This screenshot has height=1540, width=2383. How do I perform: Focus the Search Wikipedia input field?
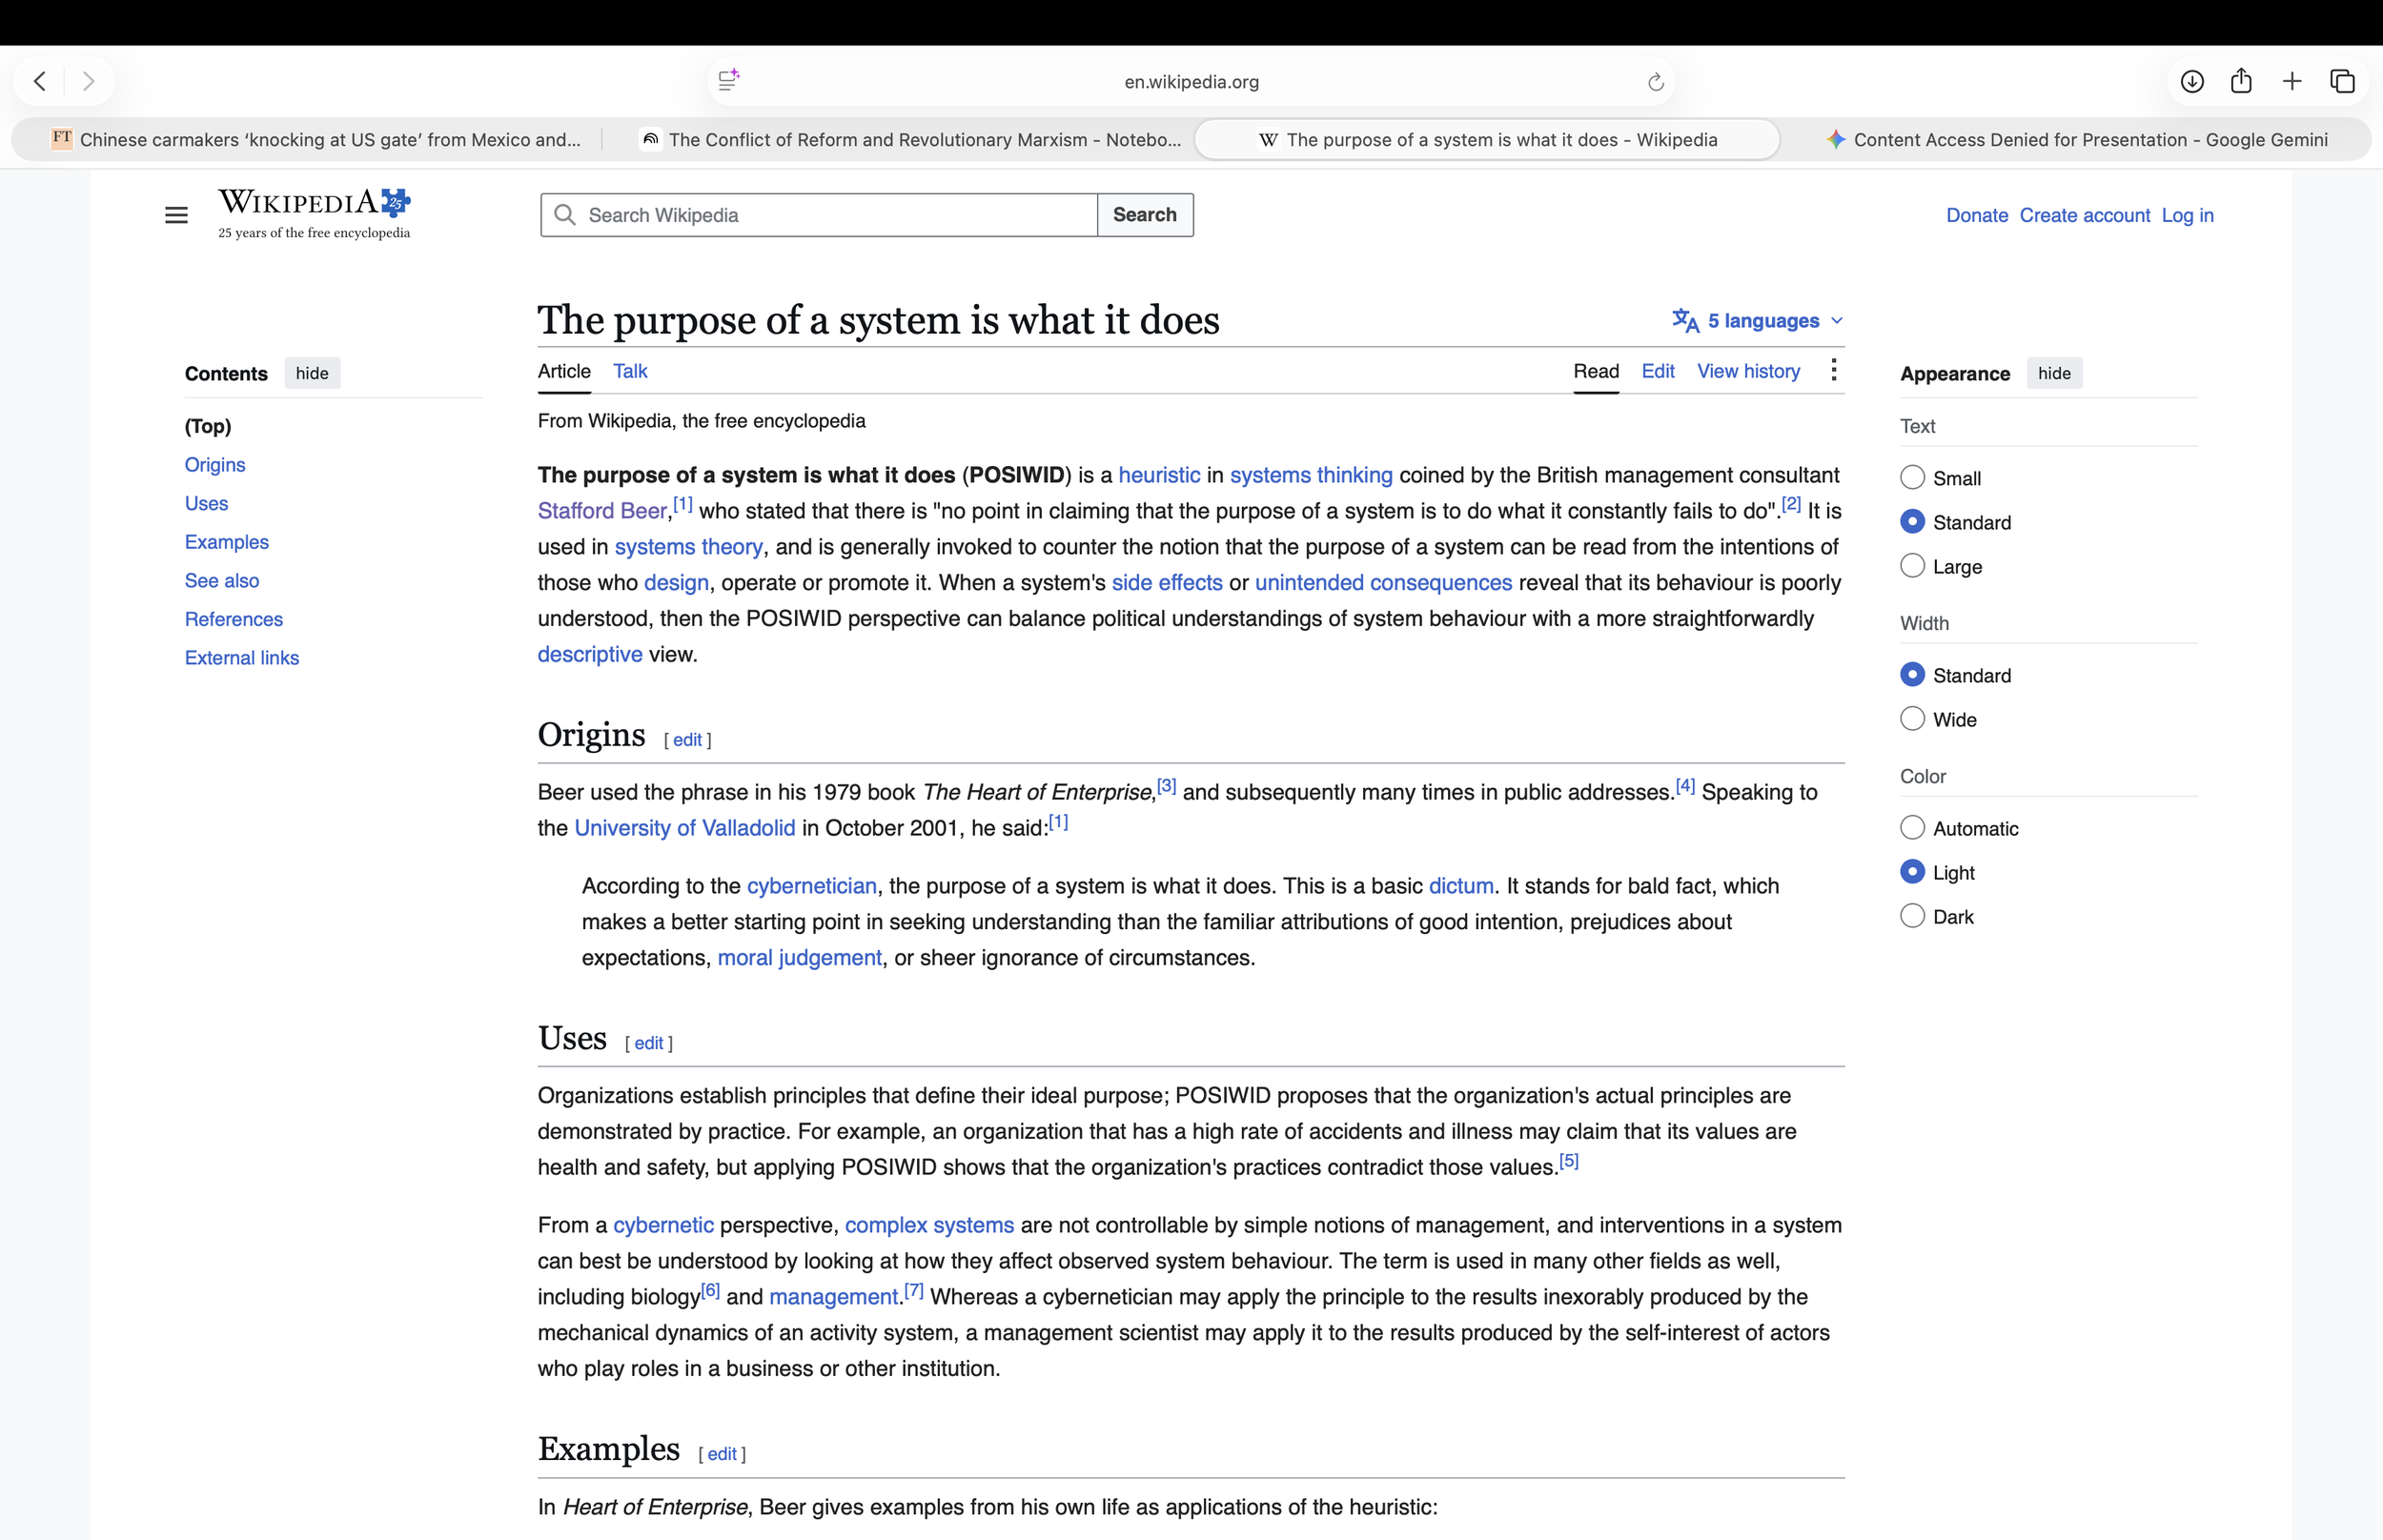(819, 215)
